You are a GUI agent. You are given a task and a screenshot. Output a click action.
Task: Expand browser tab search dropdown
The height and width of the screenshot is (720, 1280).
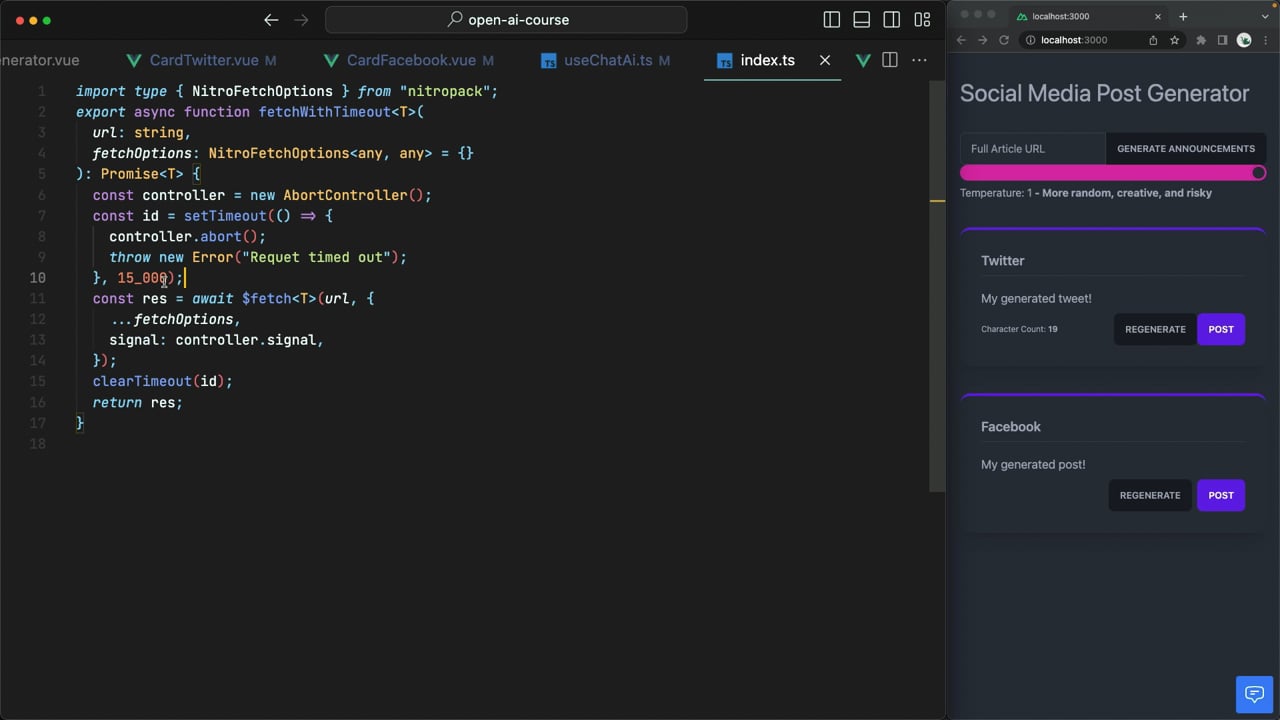tap(1266, 16)
